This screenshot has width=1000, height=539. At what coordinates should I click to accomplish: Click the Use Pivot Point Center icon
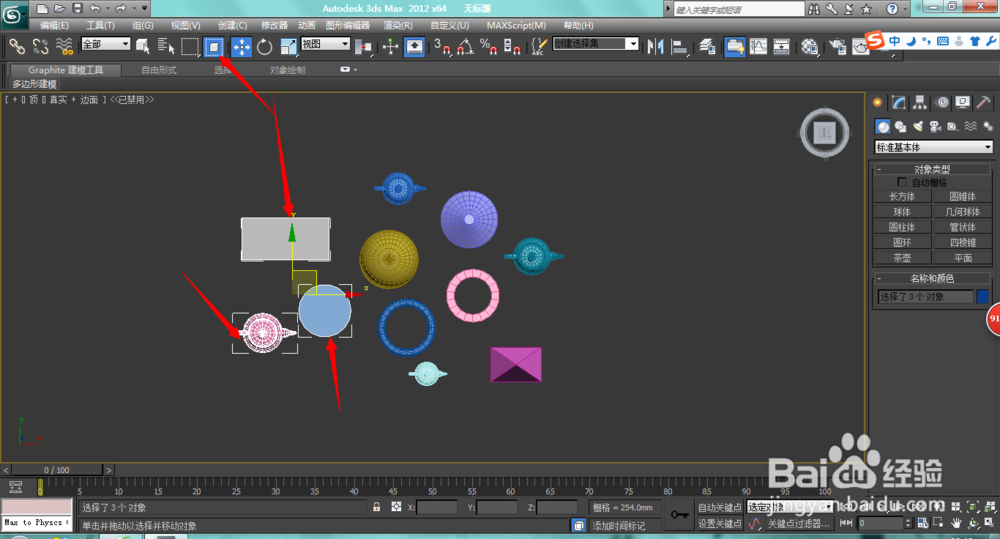(x=364, y=47)
